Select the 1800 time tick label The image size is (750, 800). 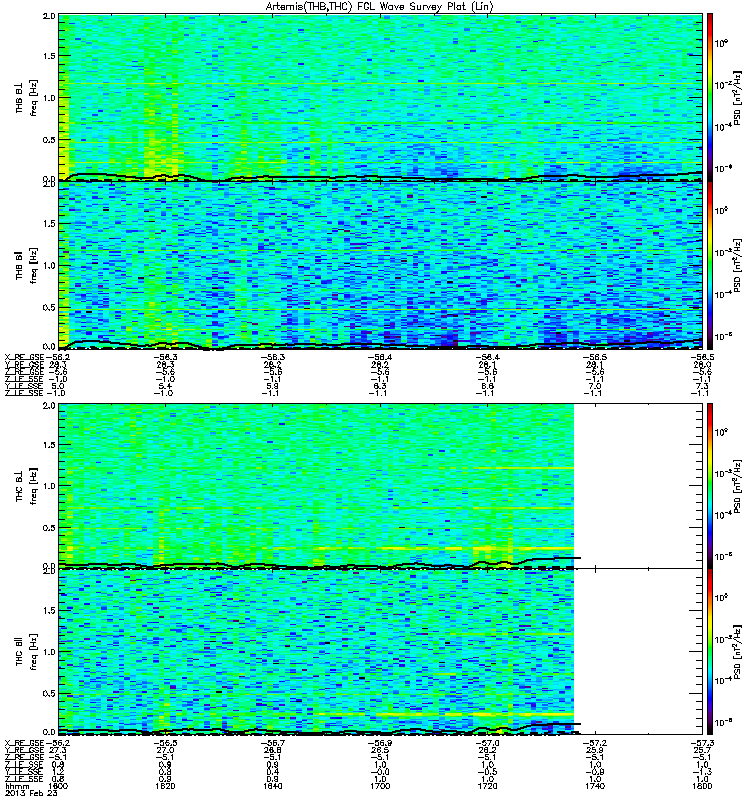pyautogui.click(x=703, y=786)
